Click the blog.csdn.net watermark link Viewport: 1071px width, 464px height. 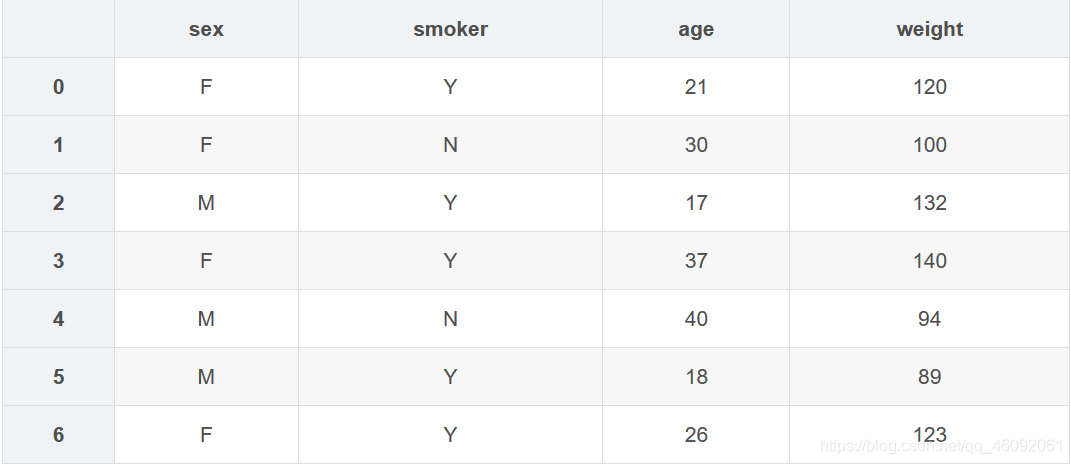pyautogui.click(x=941, y=446)
